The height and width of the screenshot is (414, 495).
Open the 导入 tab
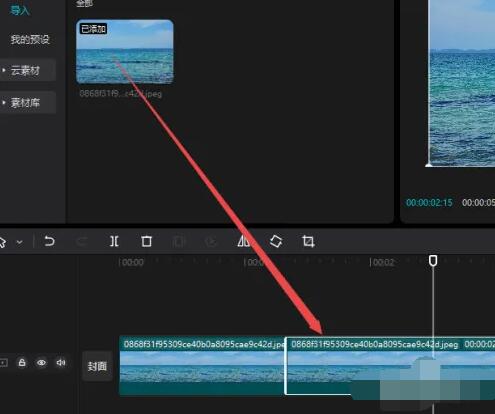[x=20, y=11]
